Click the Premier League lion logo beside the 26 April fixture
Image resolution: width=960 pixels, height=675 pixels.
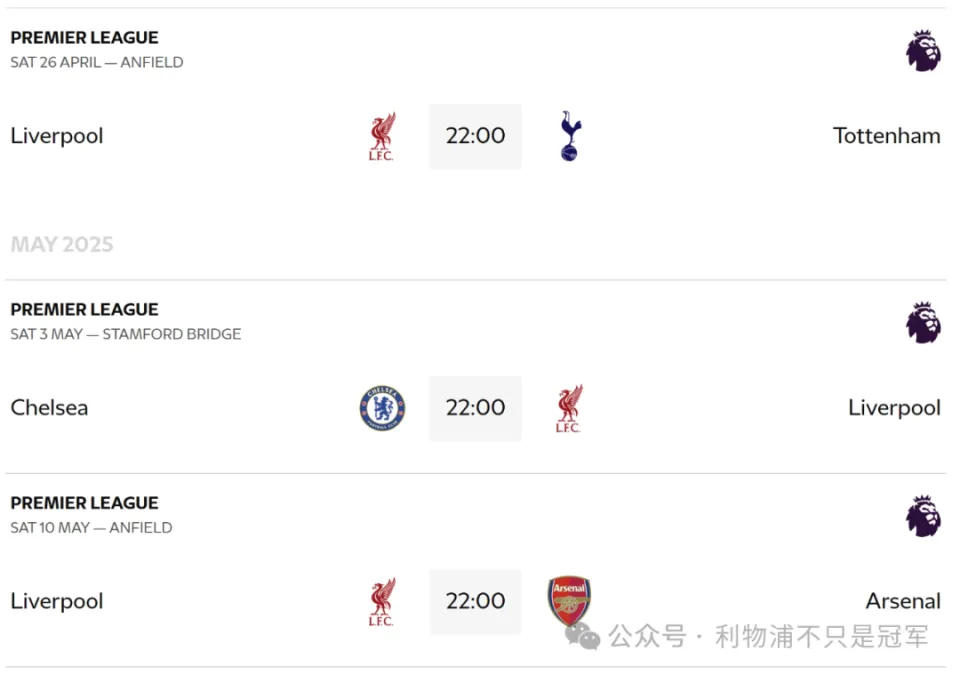point(923,51)
